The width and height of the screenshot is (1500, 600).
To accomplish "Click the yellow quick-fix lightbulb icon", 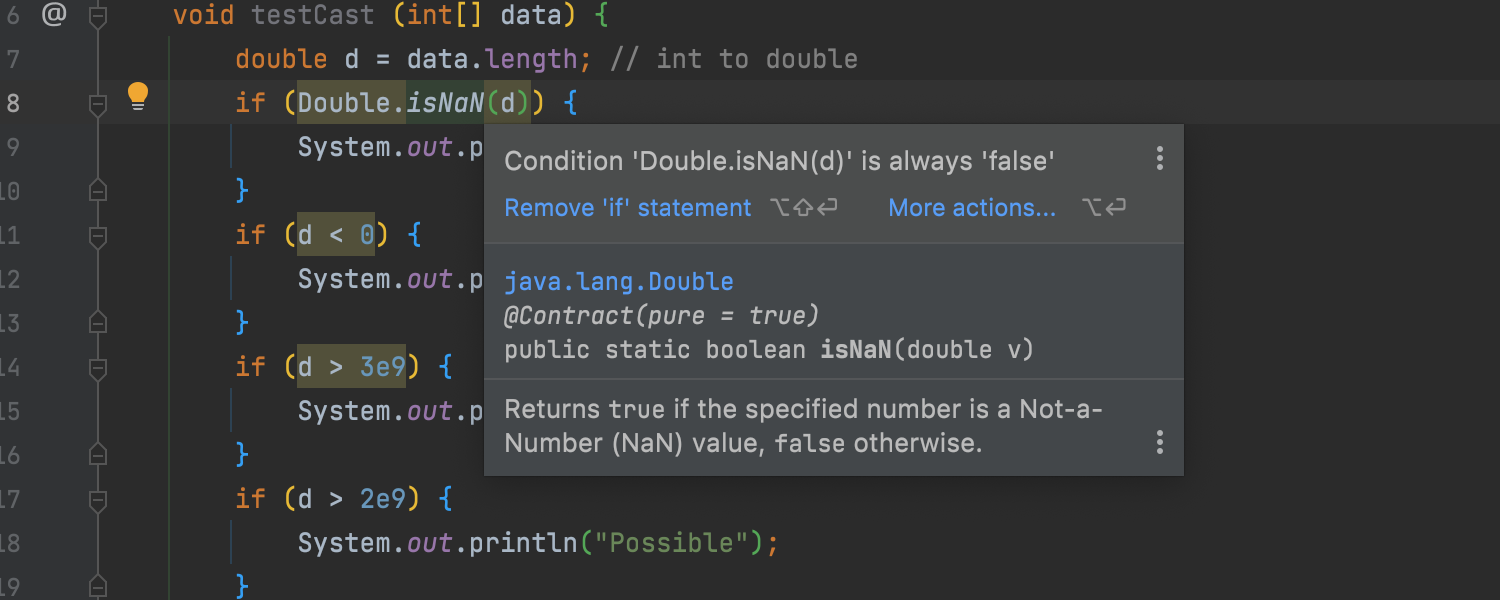I will click(x=138, y=96).
